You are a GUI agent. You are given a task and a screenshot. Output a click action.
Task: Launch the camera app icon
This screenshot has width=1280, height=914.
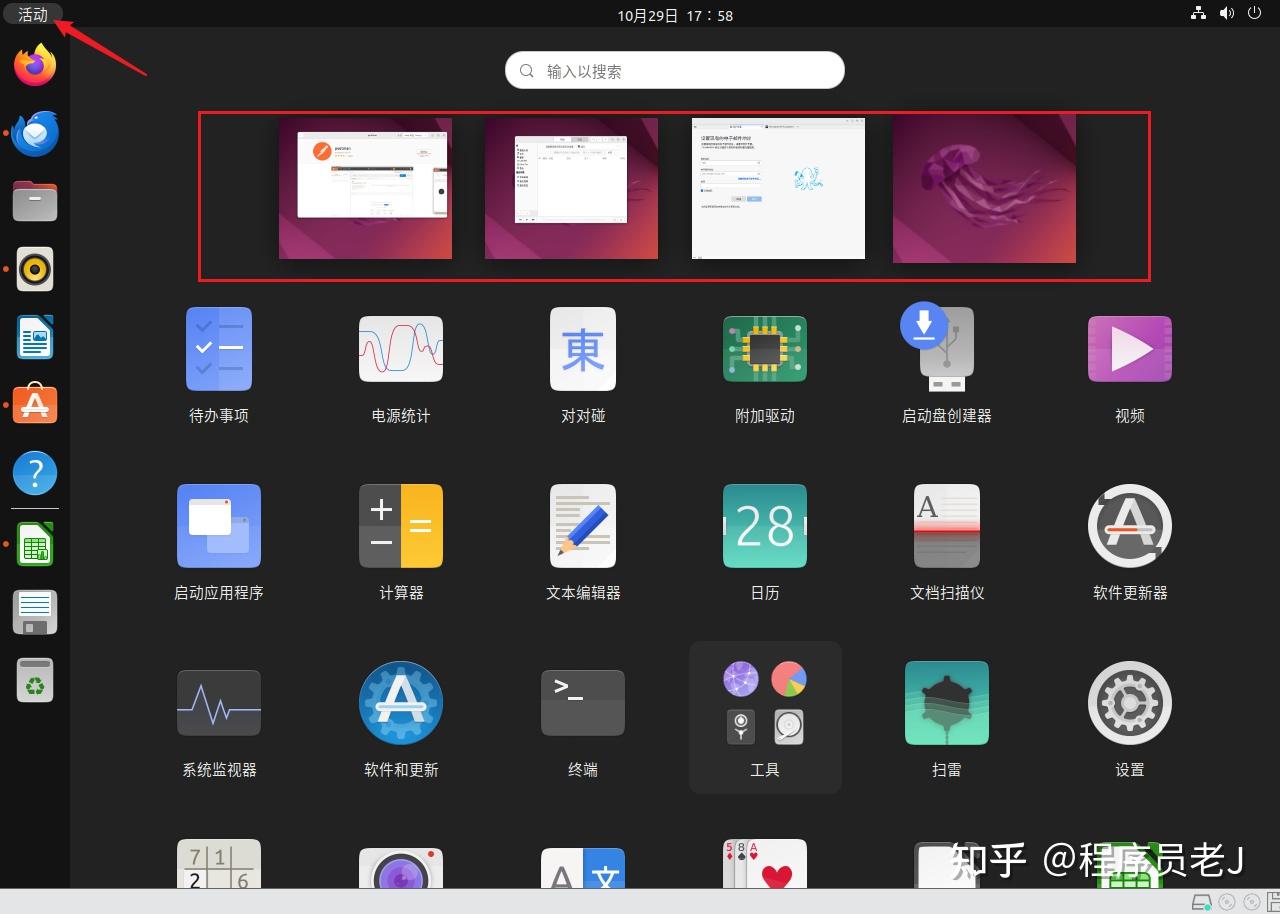pyautogui.click(x=401, y=868)
